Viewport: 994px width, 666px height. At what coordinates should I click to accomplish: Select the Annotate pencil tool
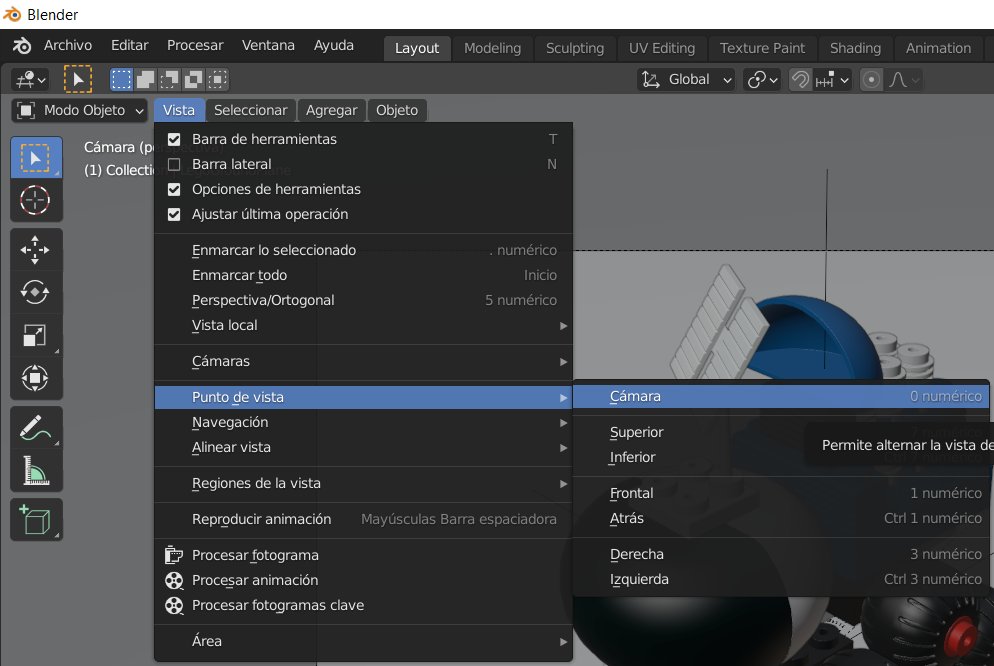[36, 428]
